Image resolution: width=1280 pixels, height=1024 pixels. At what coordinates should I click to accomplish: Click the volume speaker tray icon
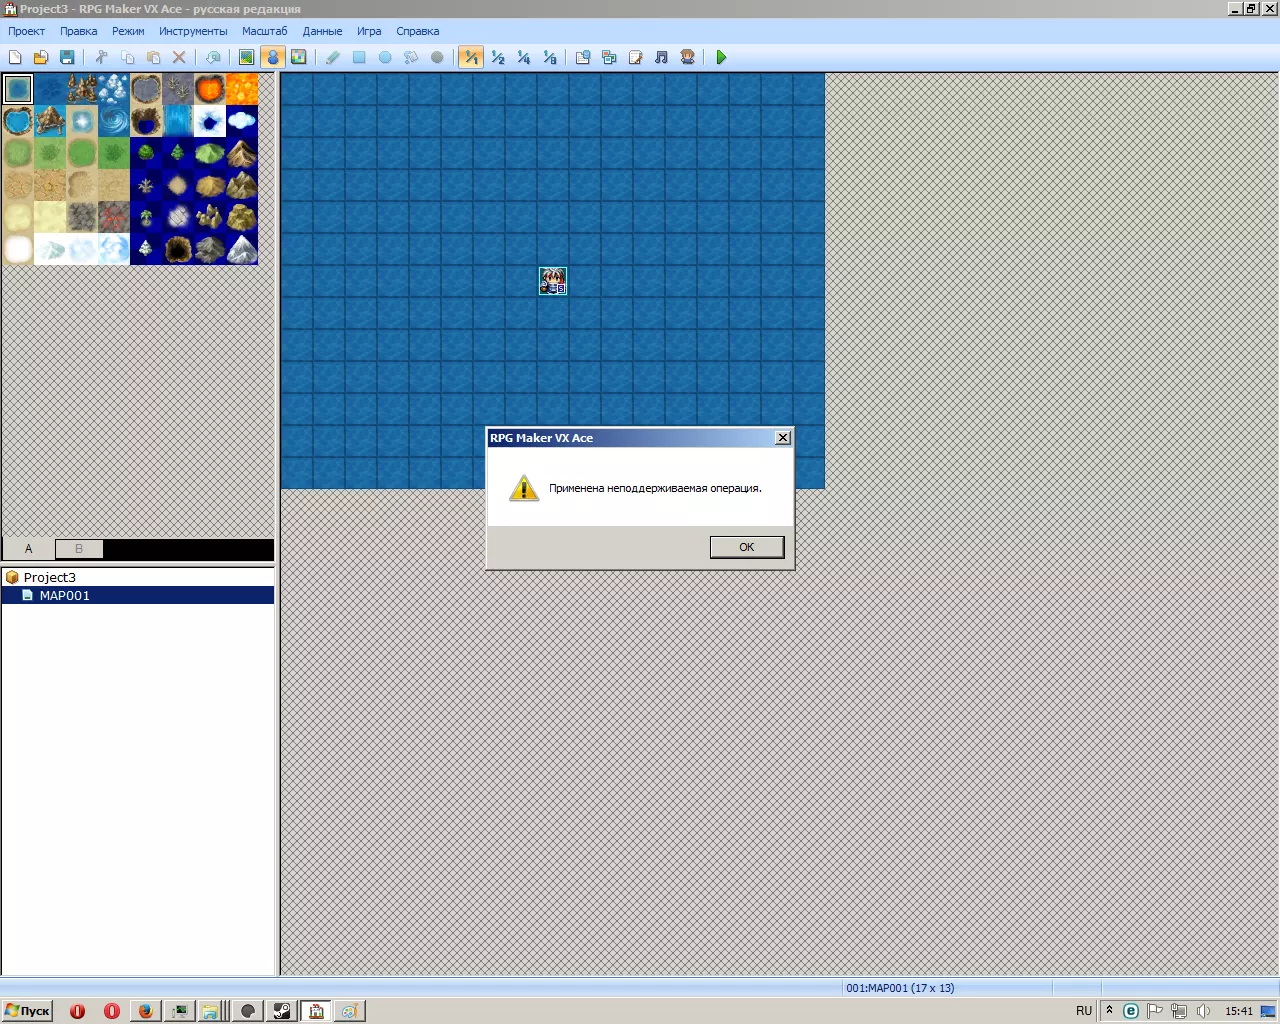point(1204,1011)
